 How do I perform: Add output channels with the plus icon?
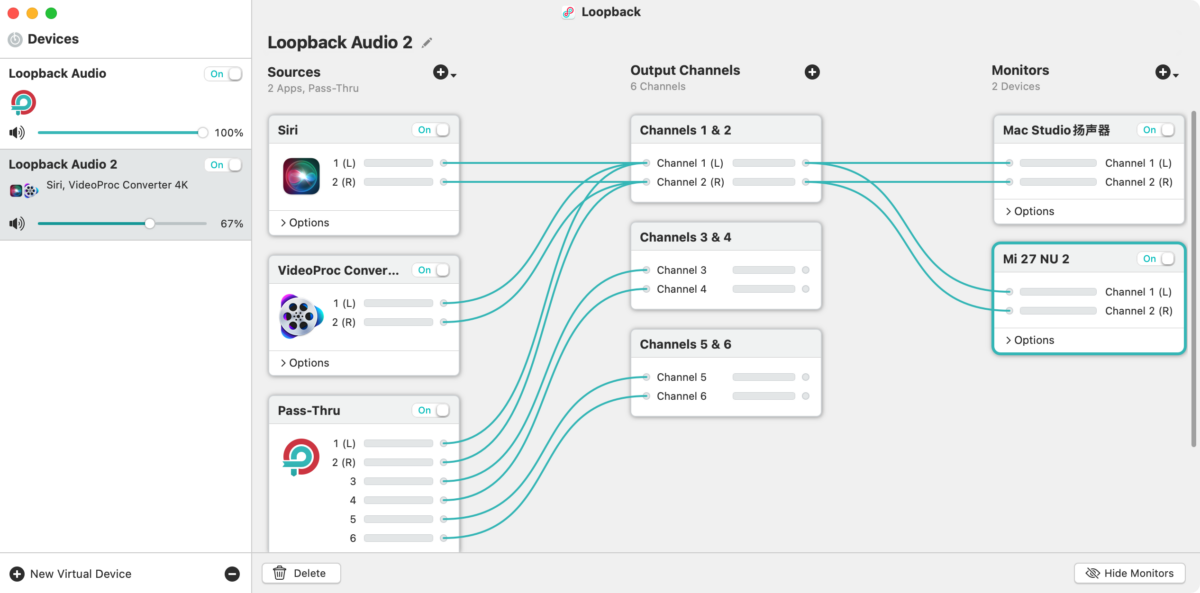coord(812,72)
